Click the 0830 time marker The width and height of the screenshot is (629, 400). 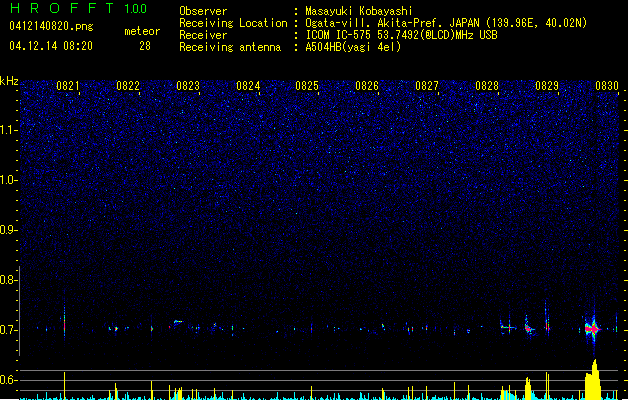tap(607, 86)
